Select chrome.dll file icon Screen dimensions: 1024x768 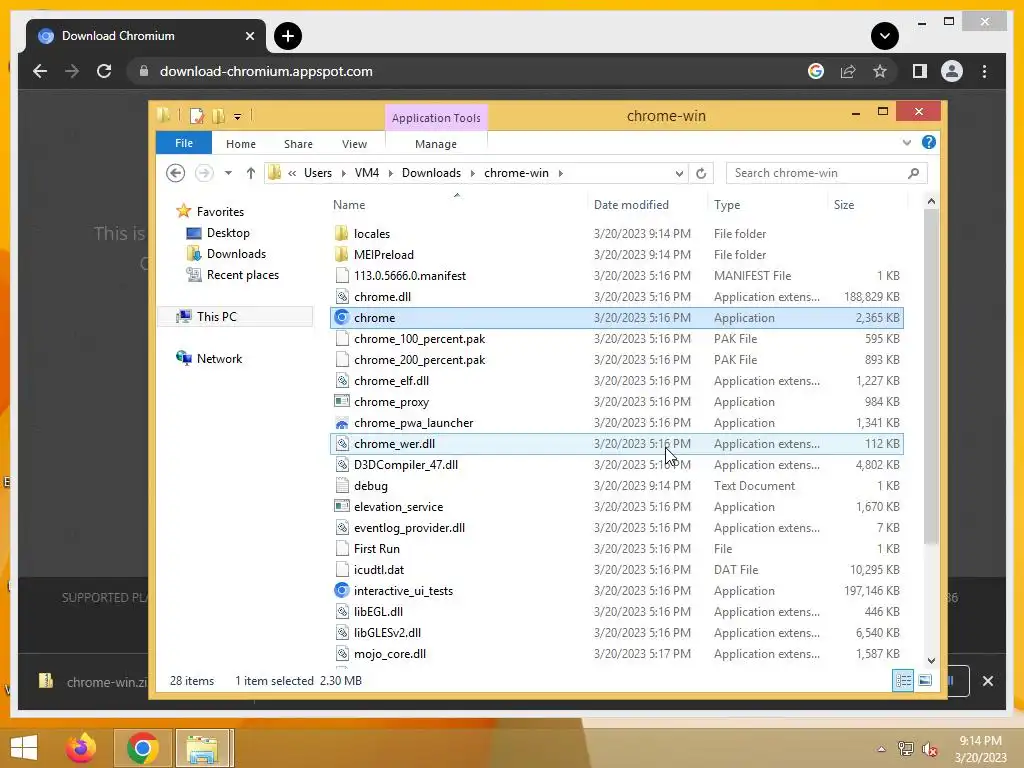coord(342,296)
